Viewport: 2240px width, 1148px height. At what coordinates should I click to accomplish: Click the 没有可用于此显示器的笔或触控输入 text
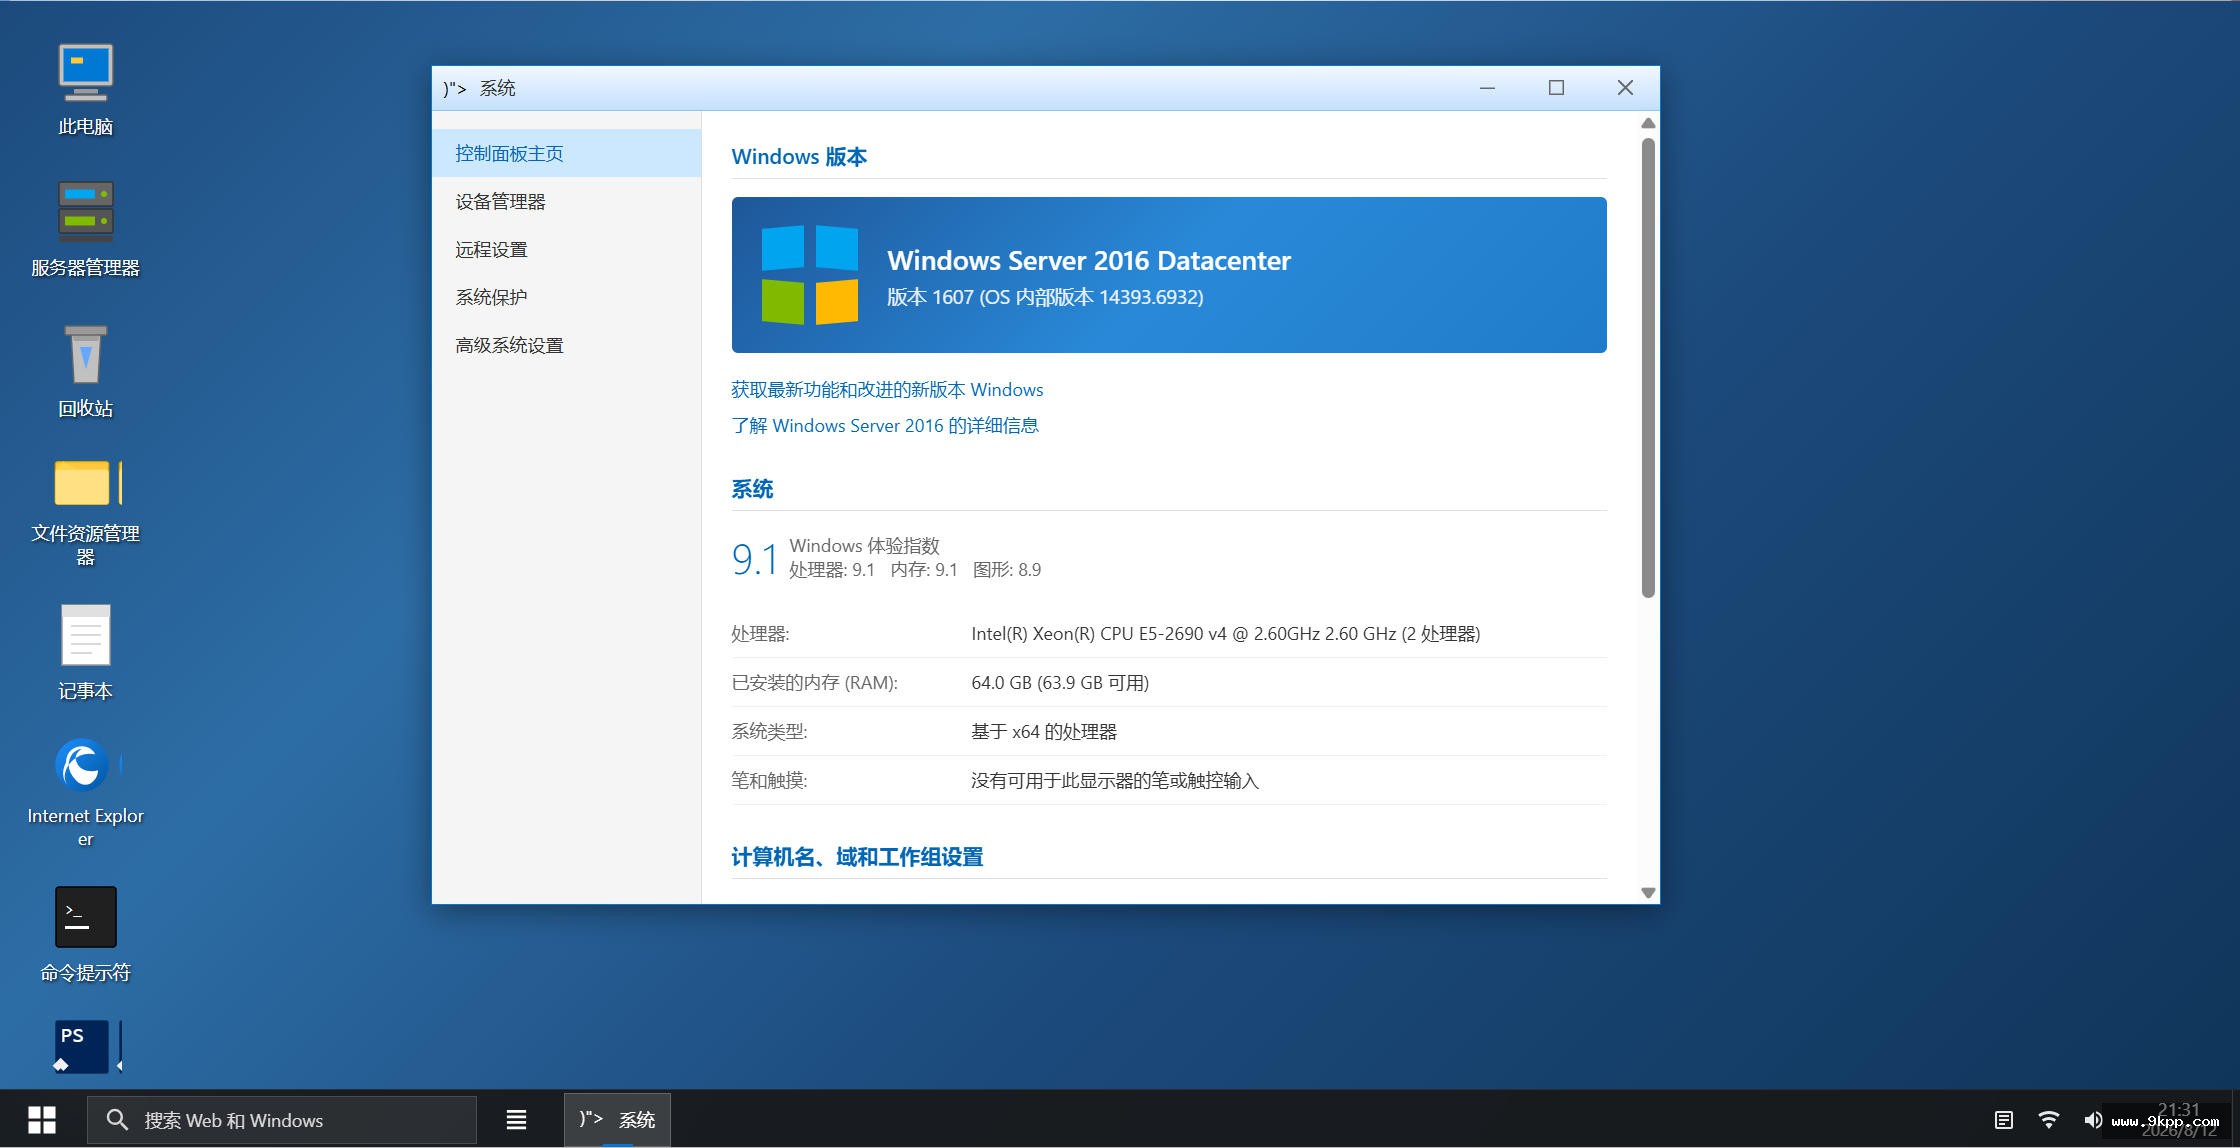[x=1115, y=781]
